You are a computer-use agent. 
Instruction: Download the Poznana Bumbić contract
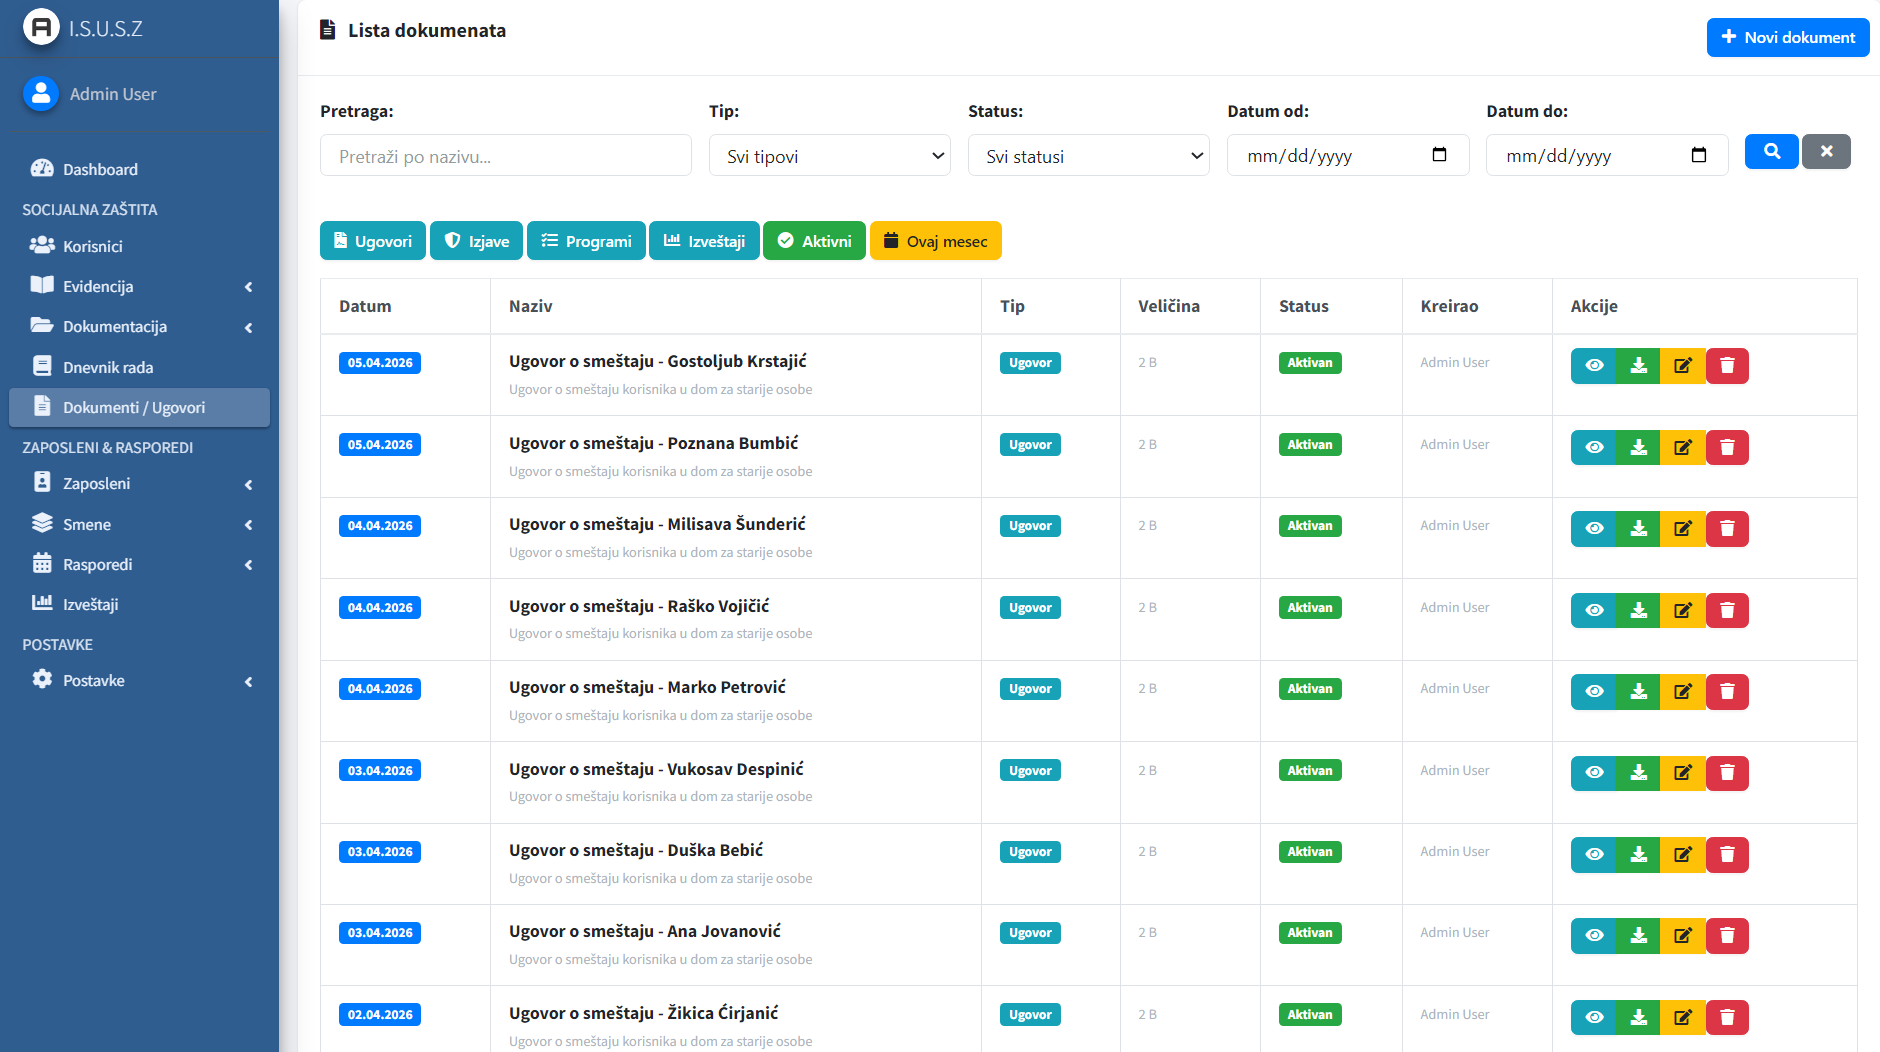[1638, 448]
